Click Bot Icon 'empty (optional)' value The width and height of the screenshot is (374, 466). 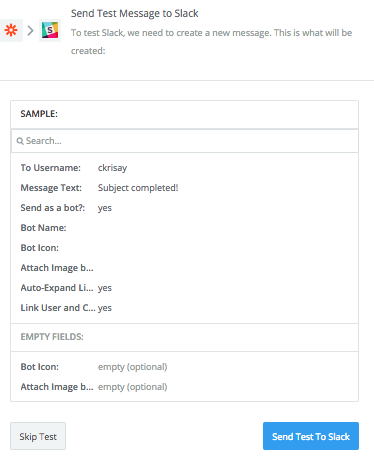tap(132, 367)
